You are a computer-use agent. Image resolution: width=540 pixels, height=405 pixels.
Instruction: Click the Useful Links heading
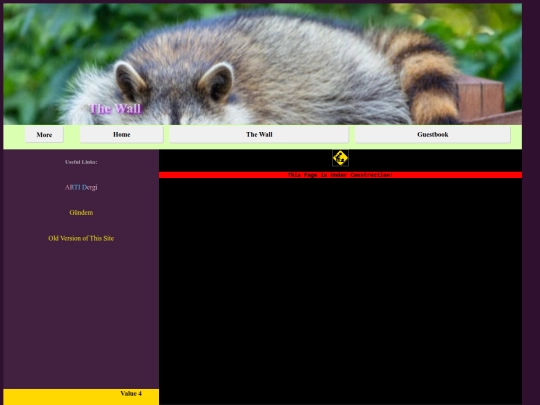point(81,162)
